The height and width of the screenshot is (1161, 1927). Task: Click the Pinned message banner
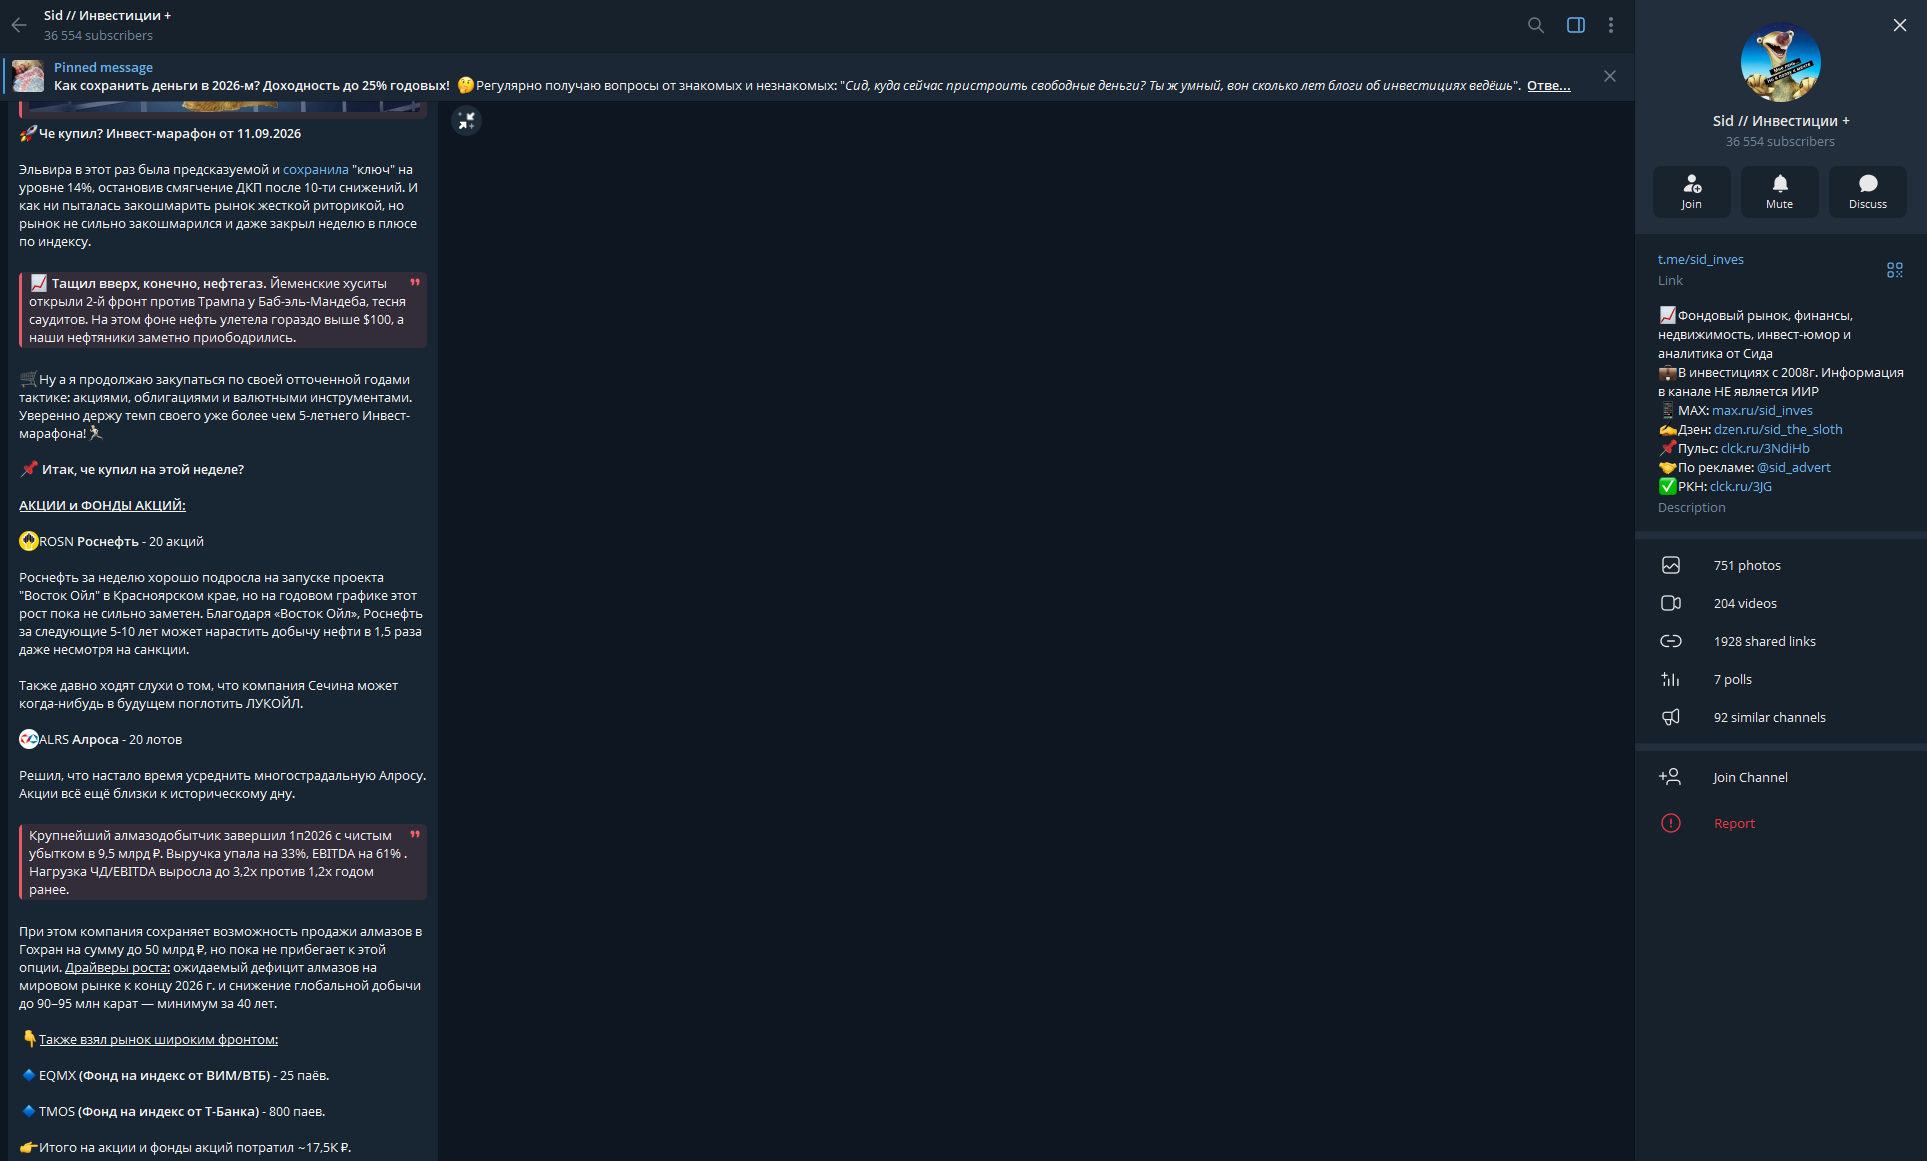pos(812,76)
